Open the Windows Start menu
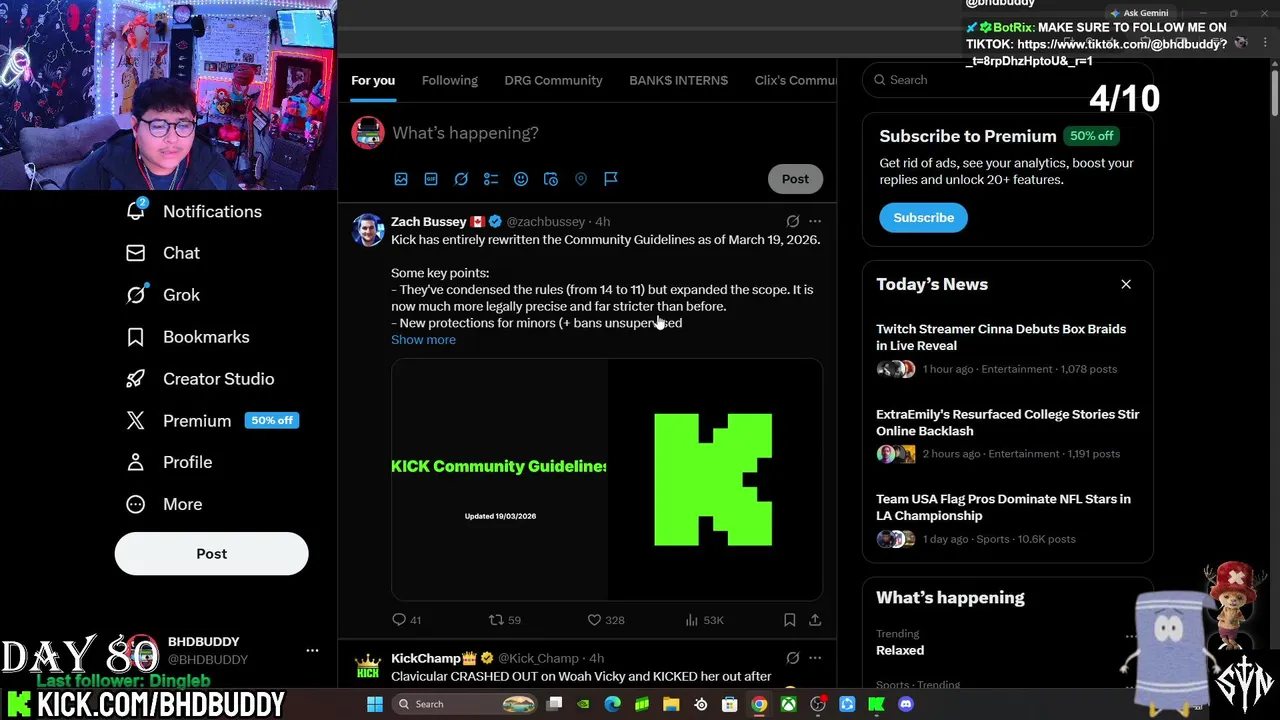1280x720 pixels. click(374, 704)
